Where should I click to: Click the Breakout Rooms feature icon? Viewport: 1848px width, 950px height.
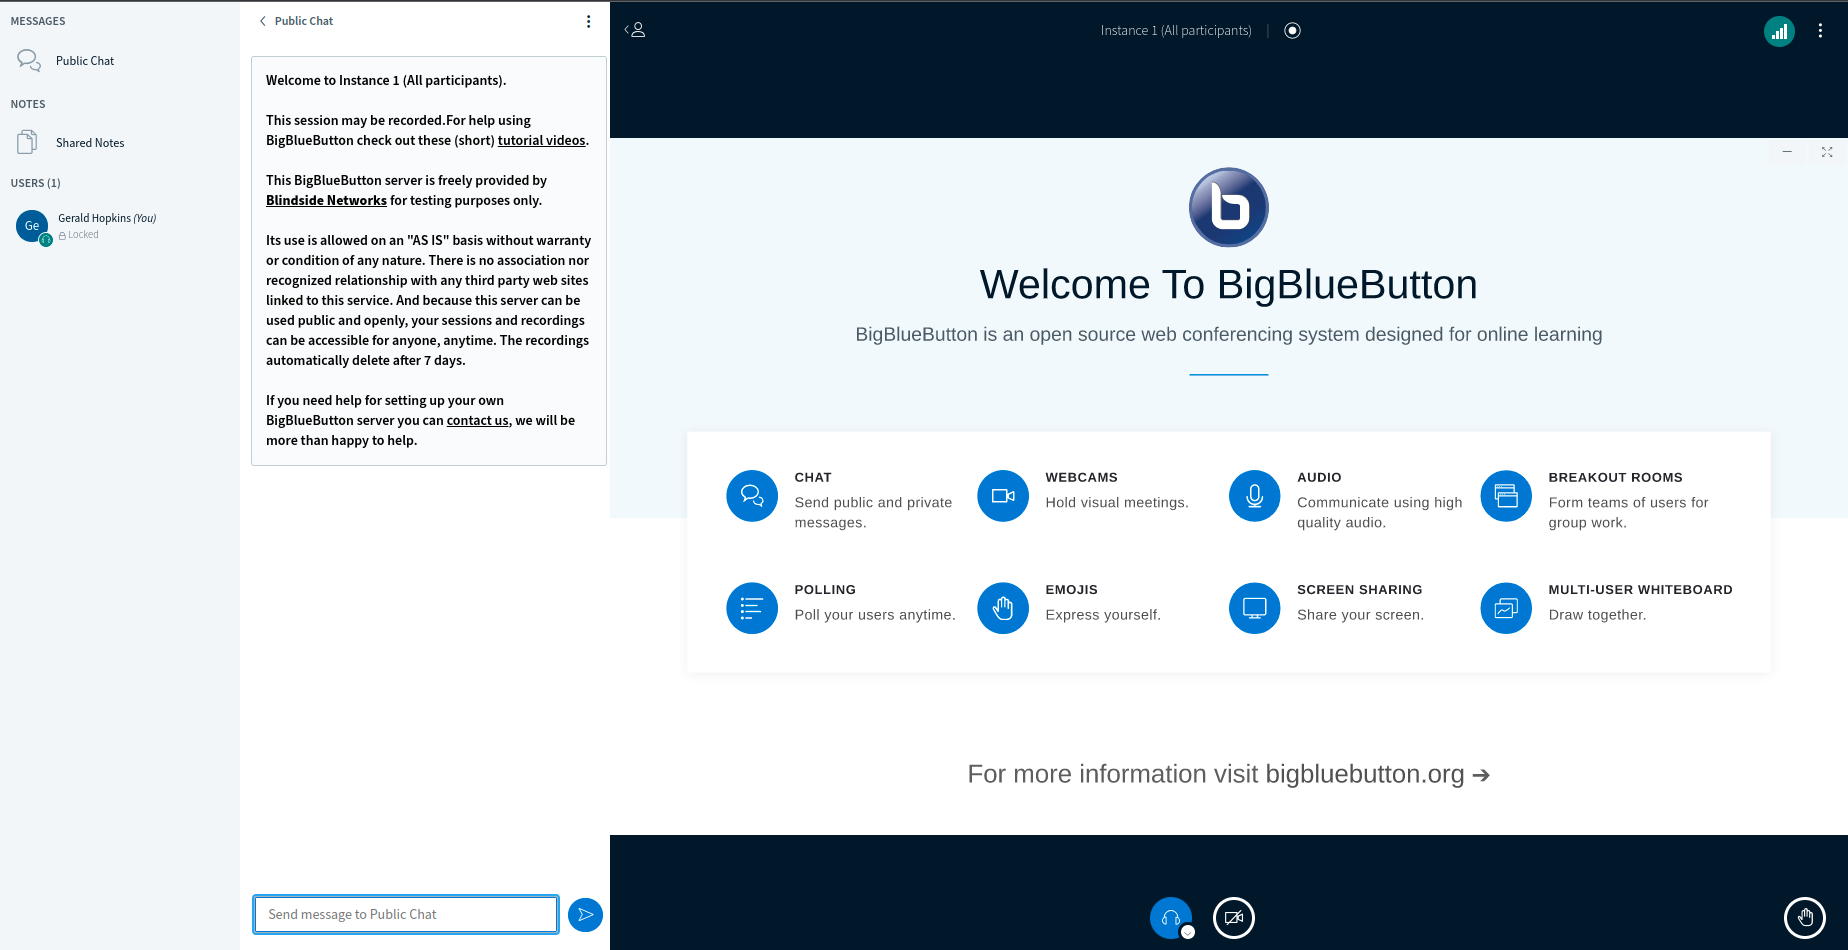click(x=1506, y=496)
